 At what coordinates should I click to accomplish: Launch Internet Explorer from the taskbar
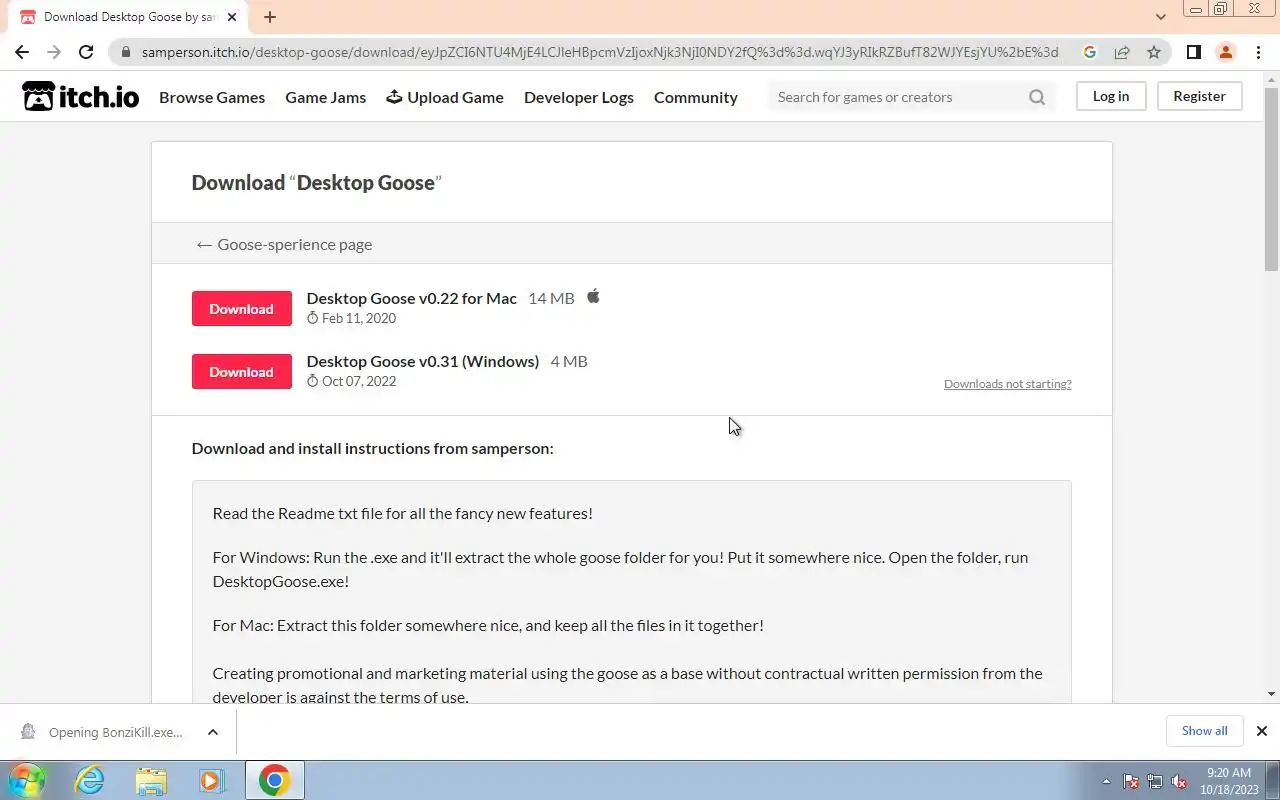tap(90, 780)
